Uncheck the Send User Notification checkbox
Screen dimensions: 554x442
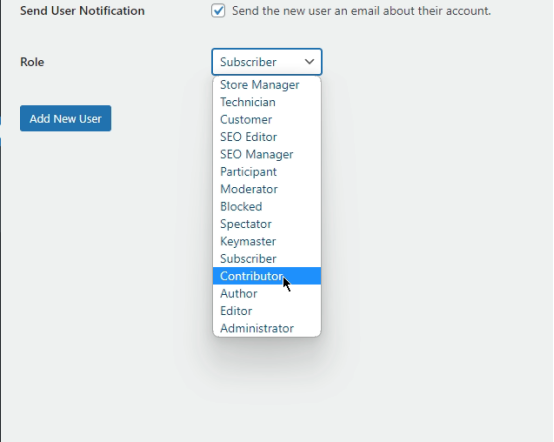pyautogui.click(x=218, y=11)
